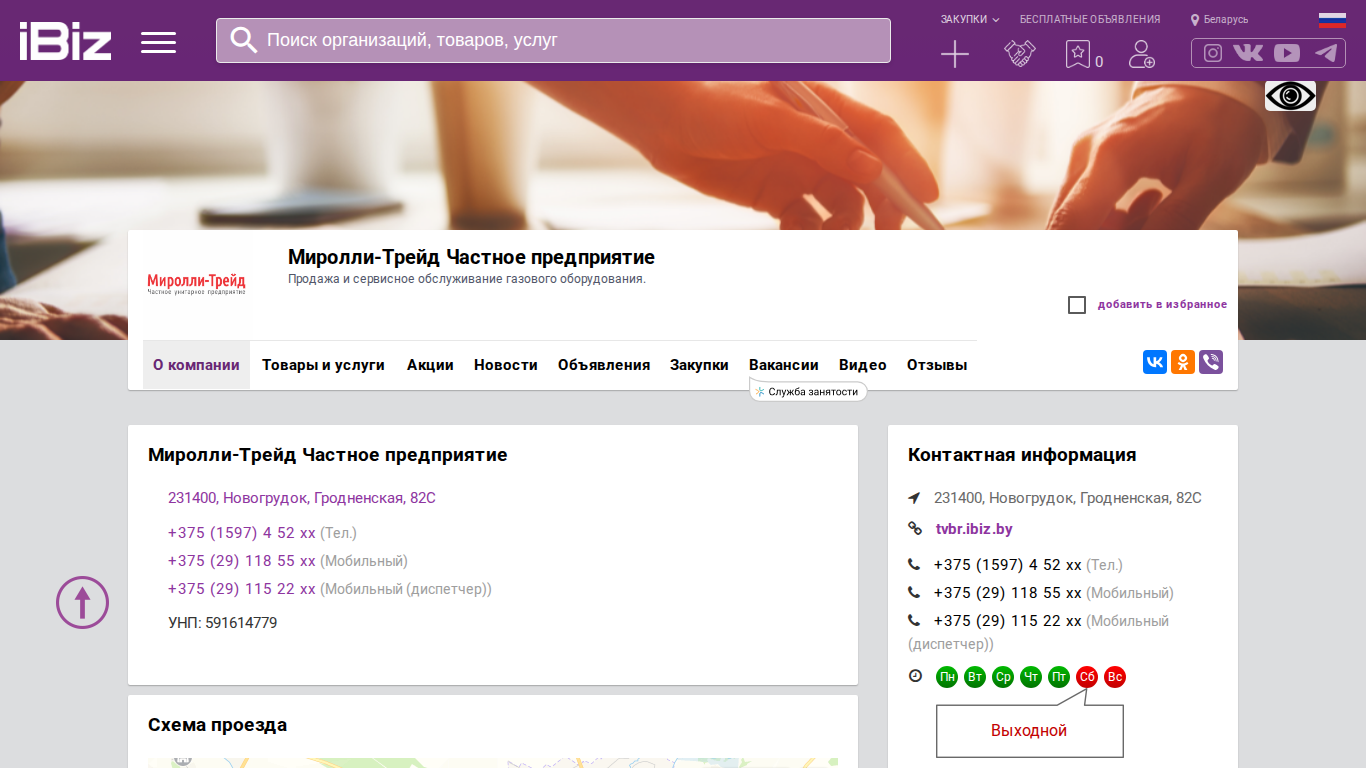
Task: Open the 'Видео' tab
Action: click(x=863, y=365)
